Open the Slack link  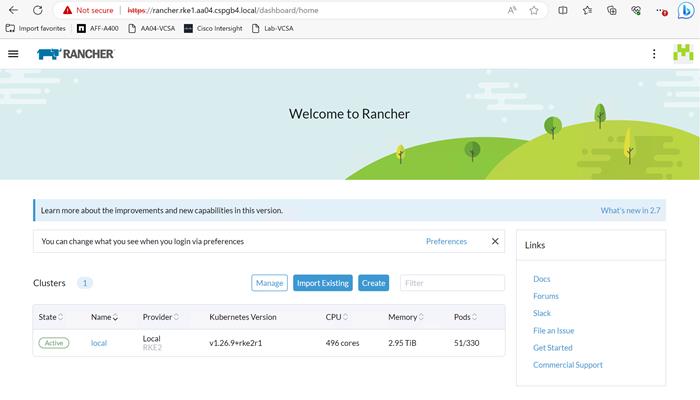(x=542, y=313)
